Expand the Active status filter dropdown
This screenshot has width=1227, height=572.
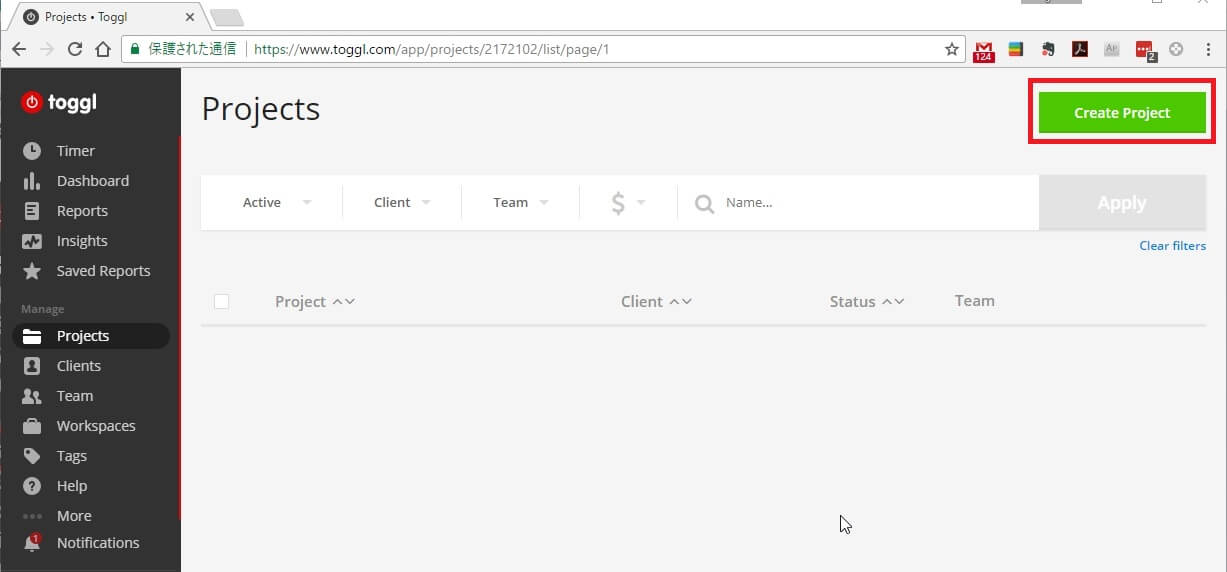point(277,202)
